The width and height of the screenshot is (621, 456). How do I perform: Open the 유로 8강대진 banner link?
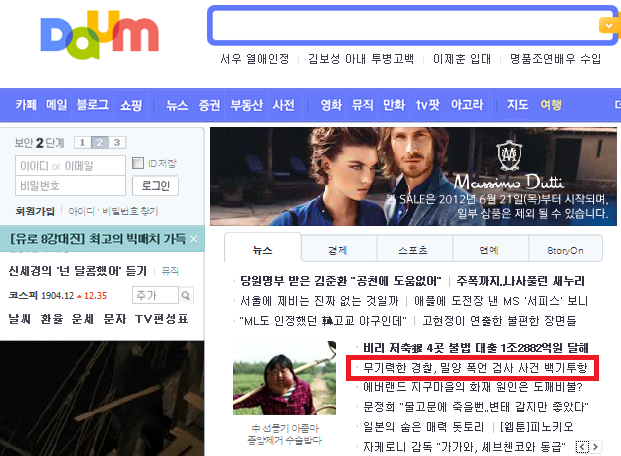point(98,238)
